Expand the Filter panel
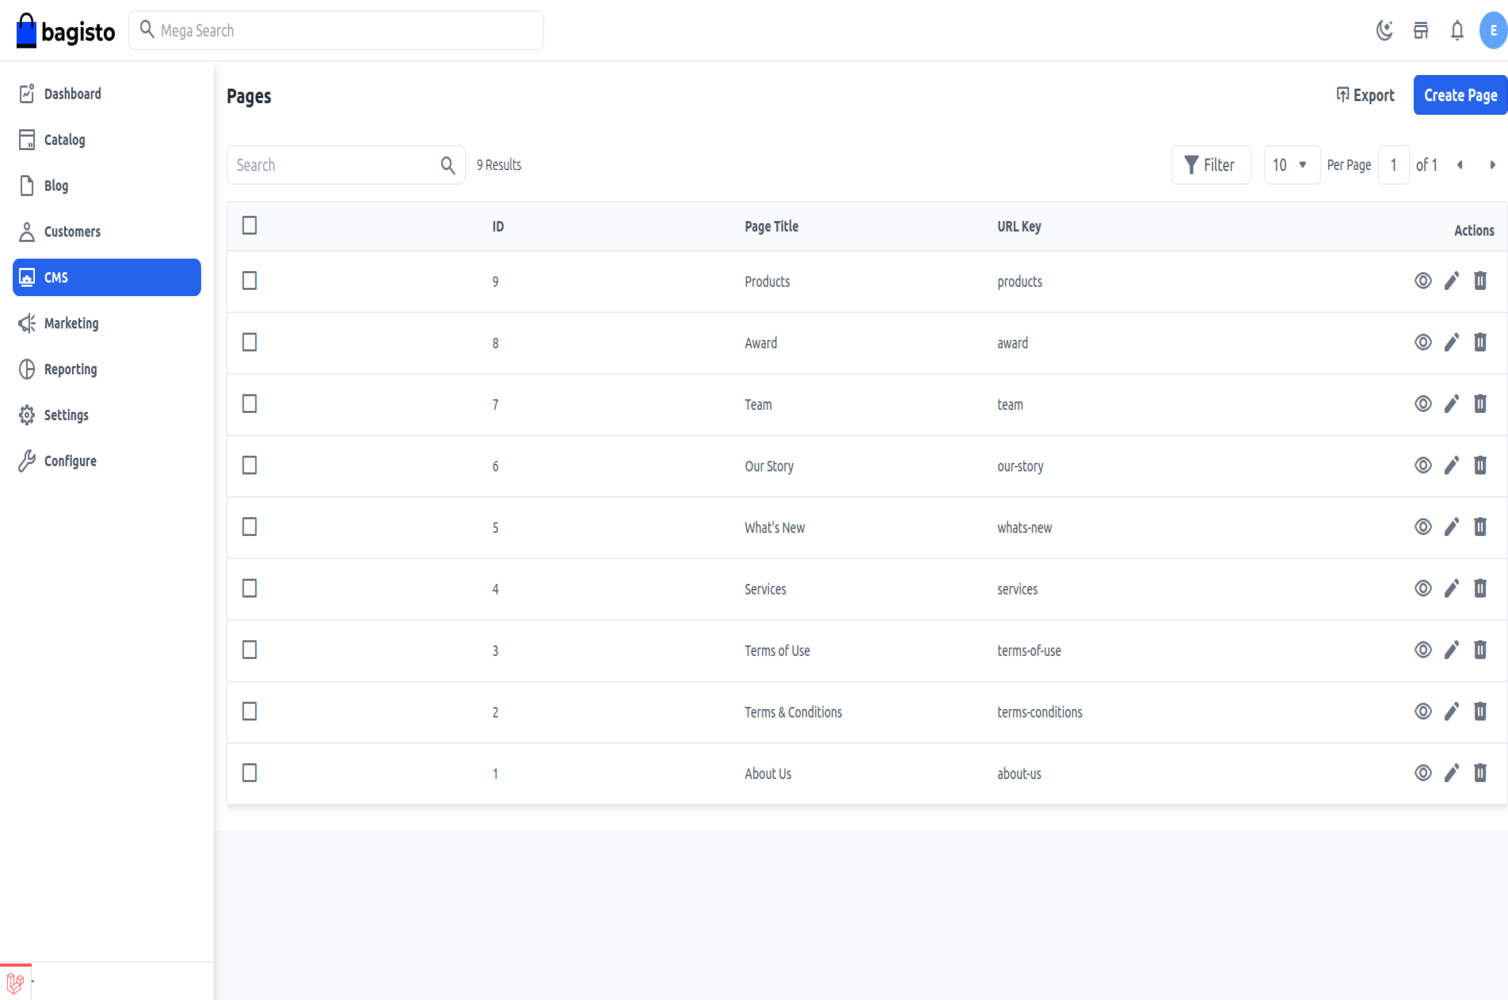This screenshot has height=1000, width=1508. point(1210,165)
